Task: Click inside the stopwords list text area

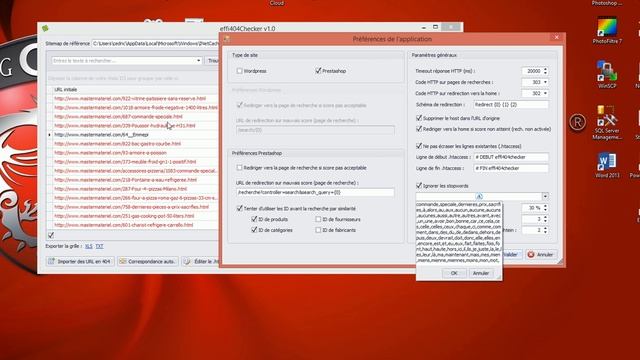Action: coord(458,232)
